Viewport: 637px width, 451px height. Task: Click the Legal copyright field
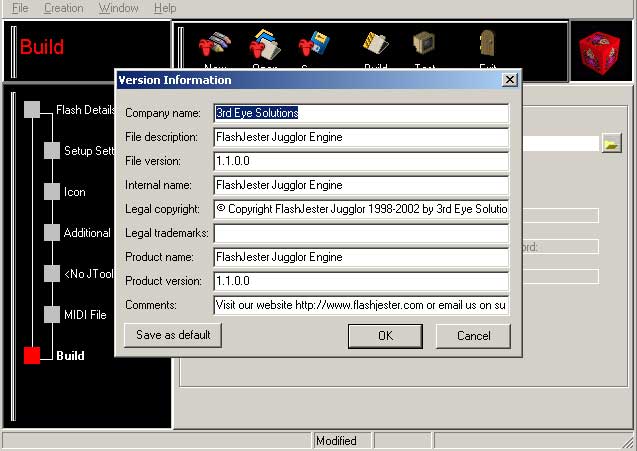[361, 209]
